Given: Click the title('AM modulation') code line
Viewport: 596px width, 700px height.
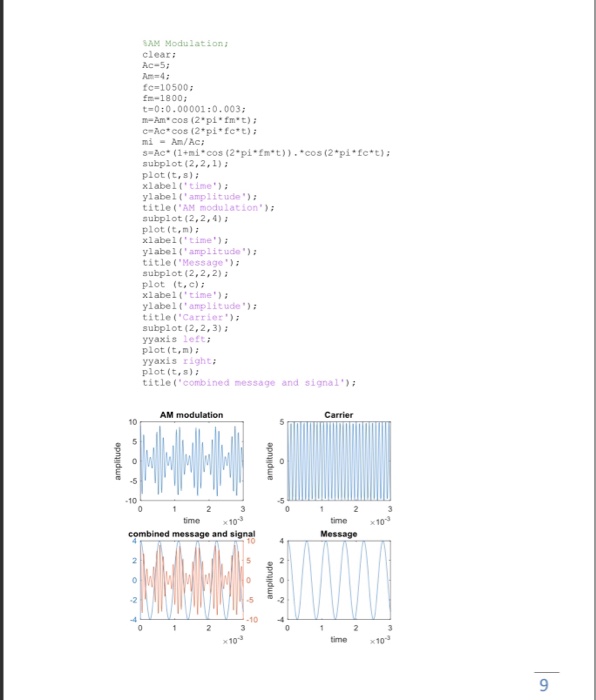Looking at the screenshot, I should point(208,208).
